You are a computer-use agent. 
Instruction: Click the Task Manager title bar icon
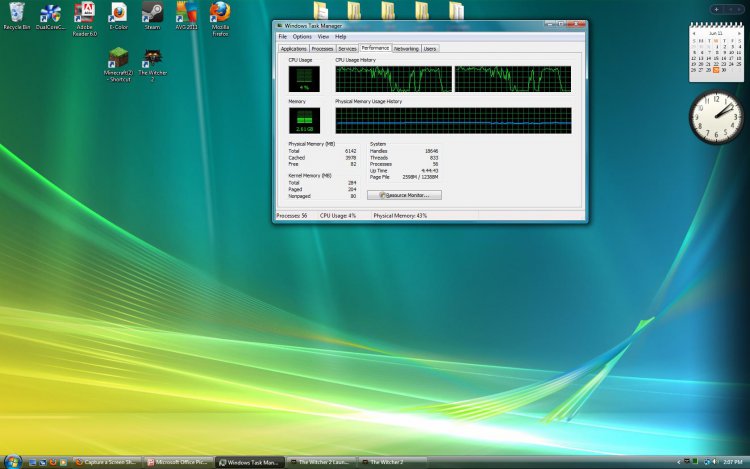tap(280, 26)
